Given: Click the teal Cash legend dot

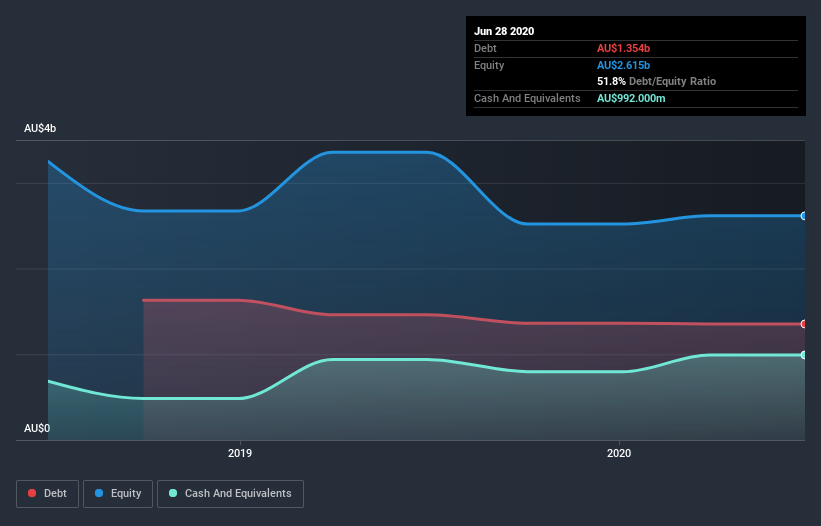Looking at the screenshot, I should (173, 493).
